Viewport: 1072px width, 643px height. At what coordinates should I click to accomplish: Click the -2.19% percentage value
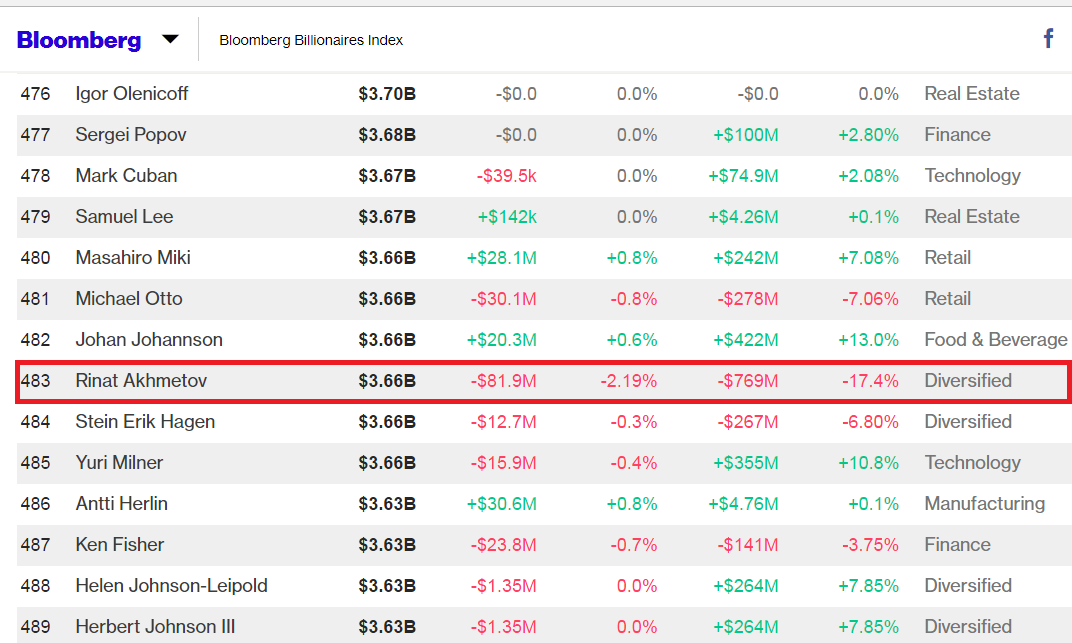pos(628,381)
